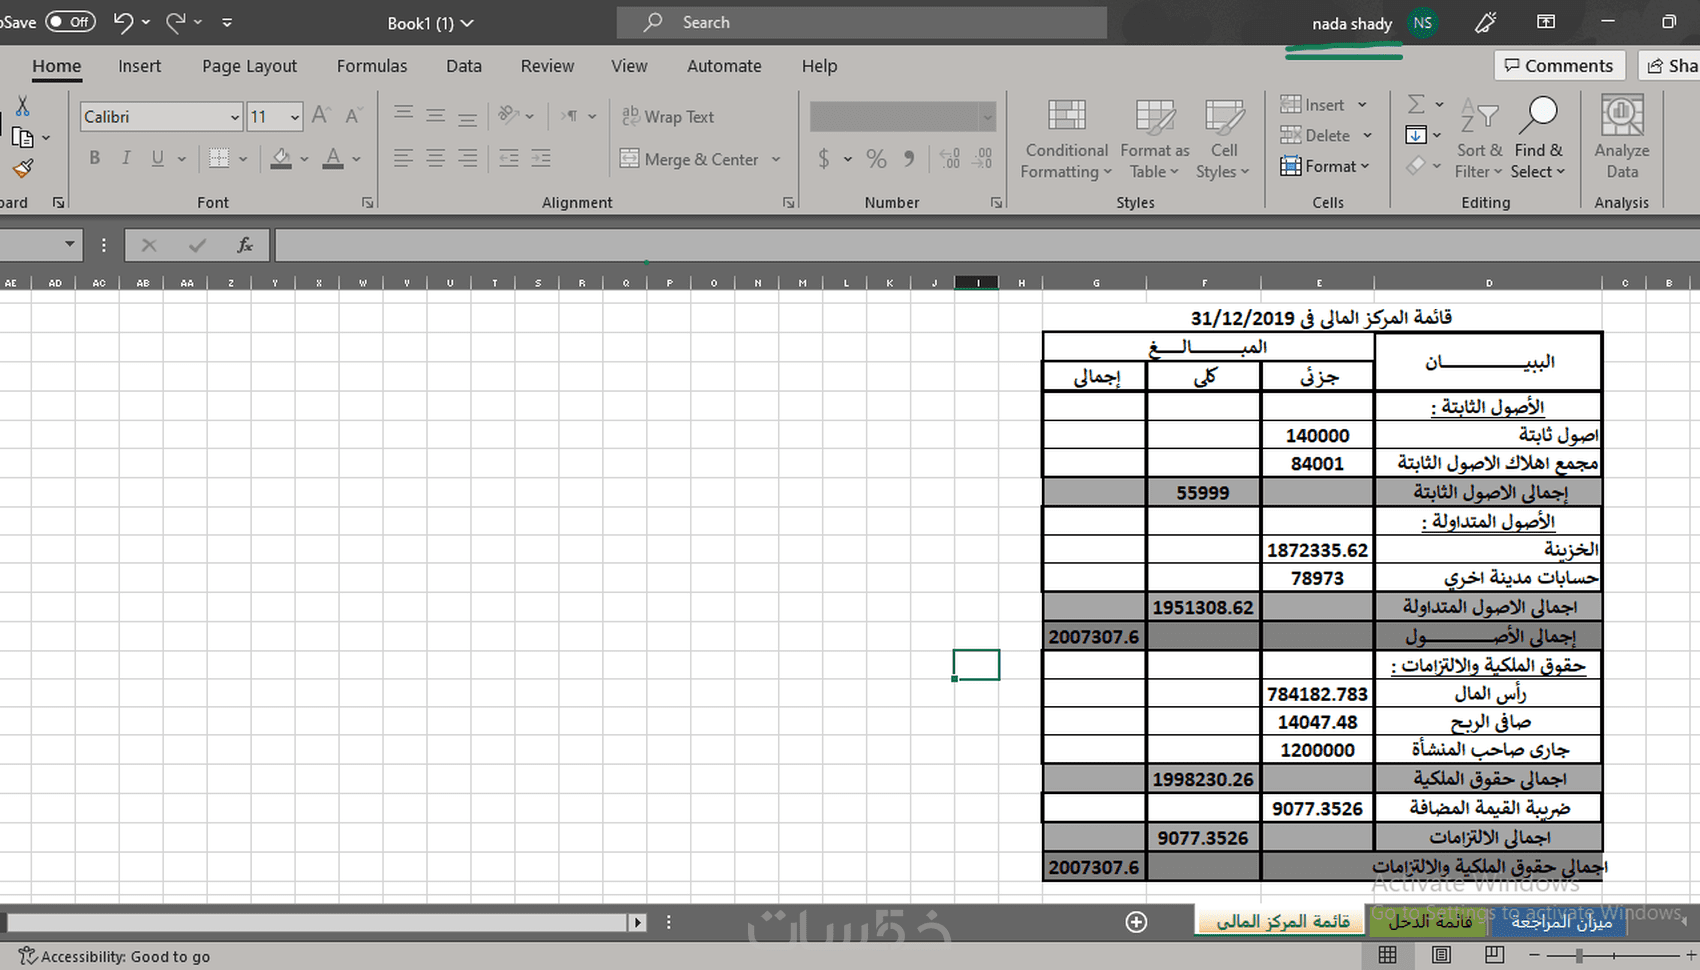Toggle Underline formatting
The image size is (1700, 970).
tap(157, 158)
